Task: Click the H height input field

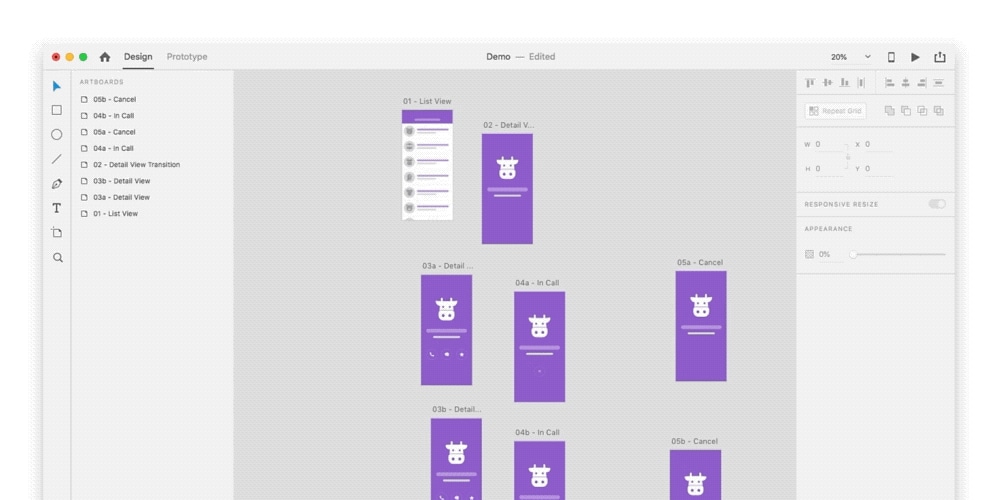Action: click(x=828, y=169)
